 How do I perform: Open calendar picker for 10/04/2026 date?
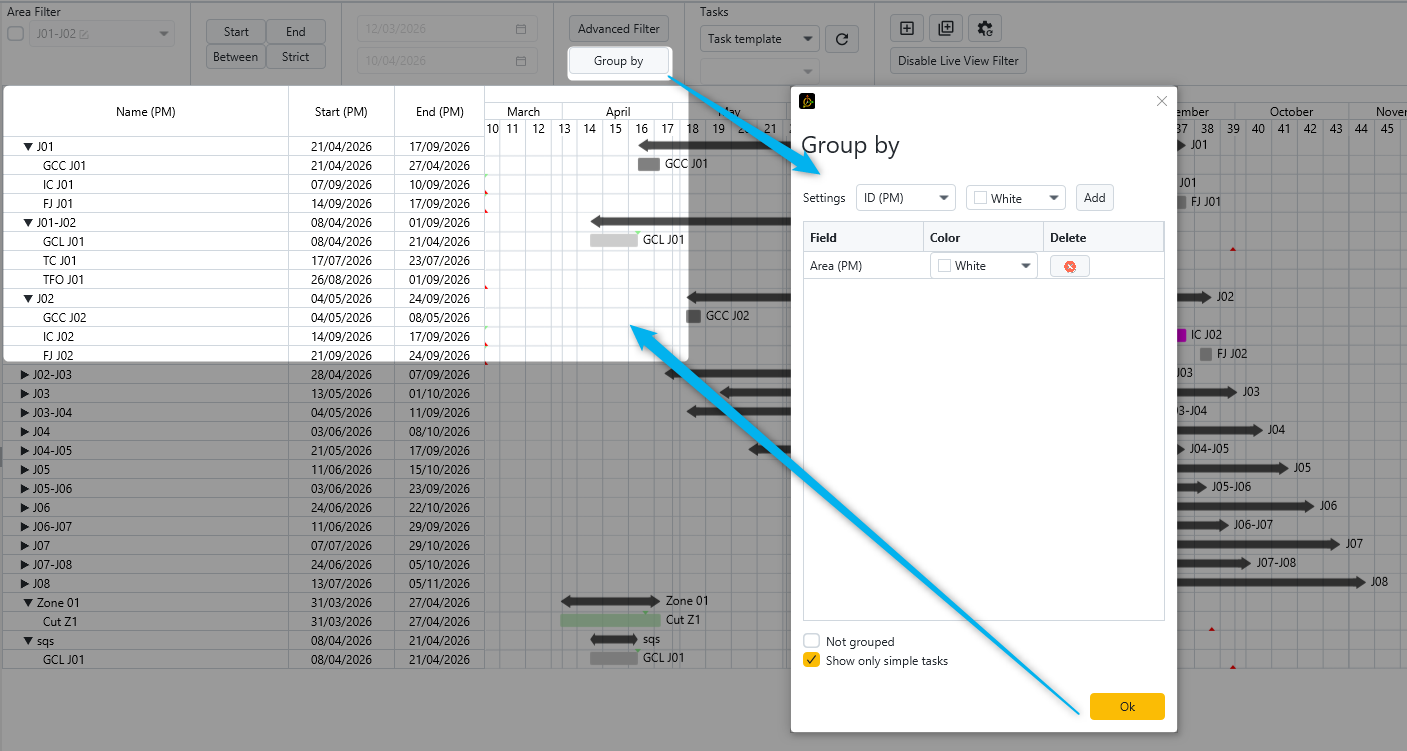(x=521, y=61)
